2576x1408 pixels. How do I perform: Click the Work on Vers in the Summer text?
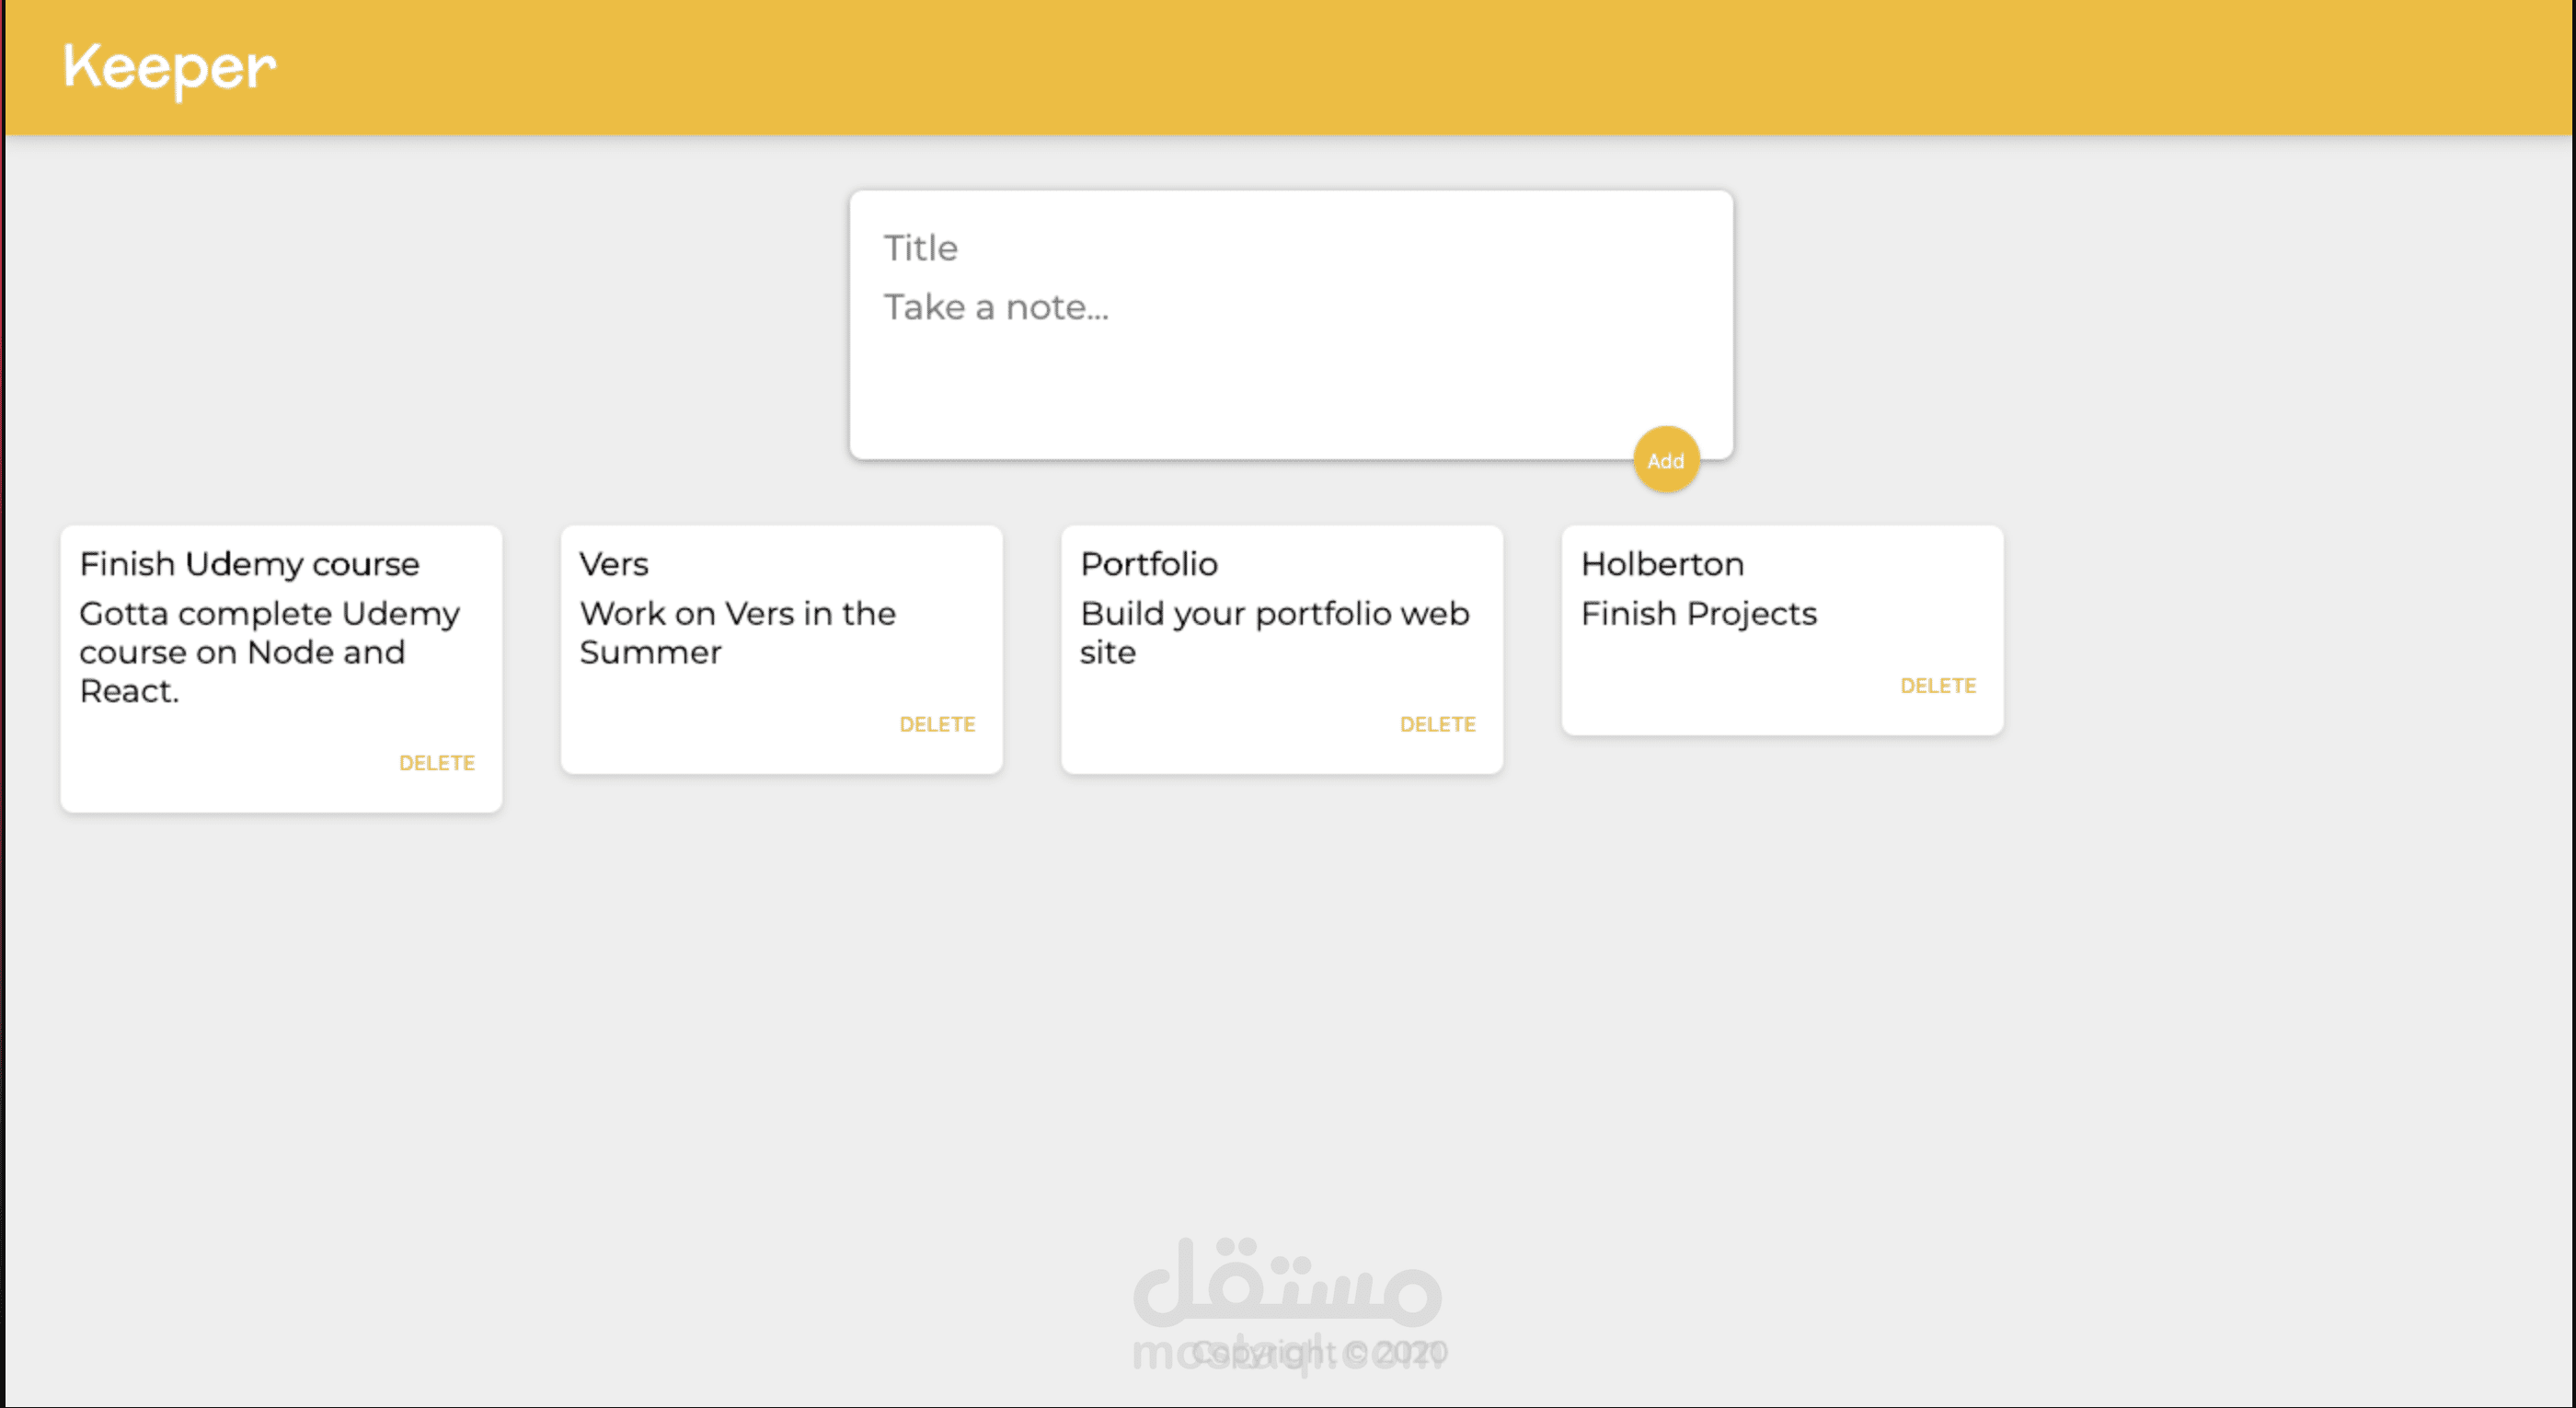(x=737, y=632)
